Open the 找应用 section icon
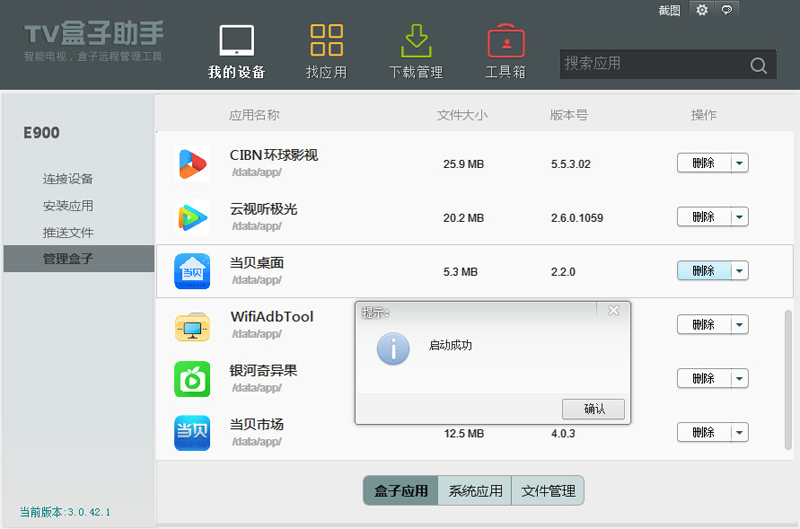Viewport: 800px width, 529px height. click(x=327, y=40)
